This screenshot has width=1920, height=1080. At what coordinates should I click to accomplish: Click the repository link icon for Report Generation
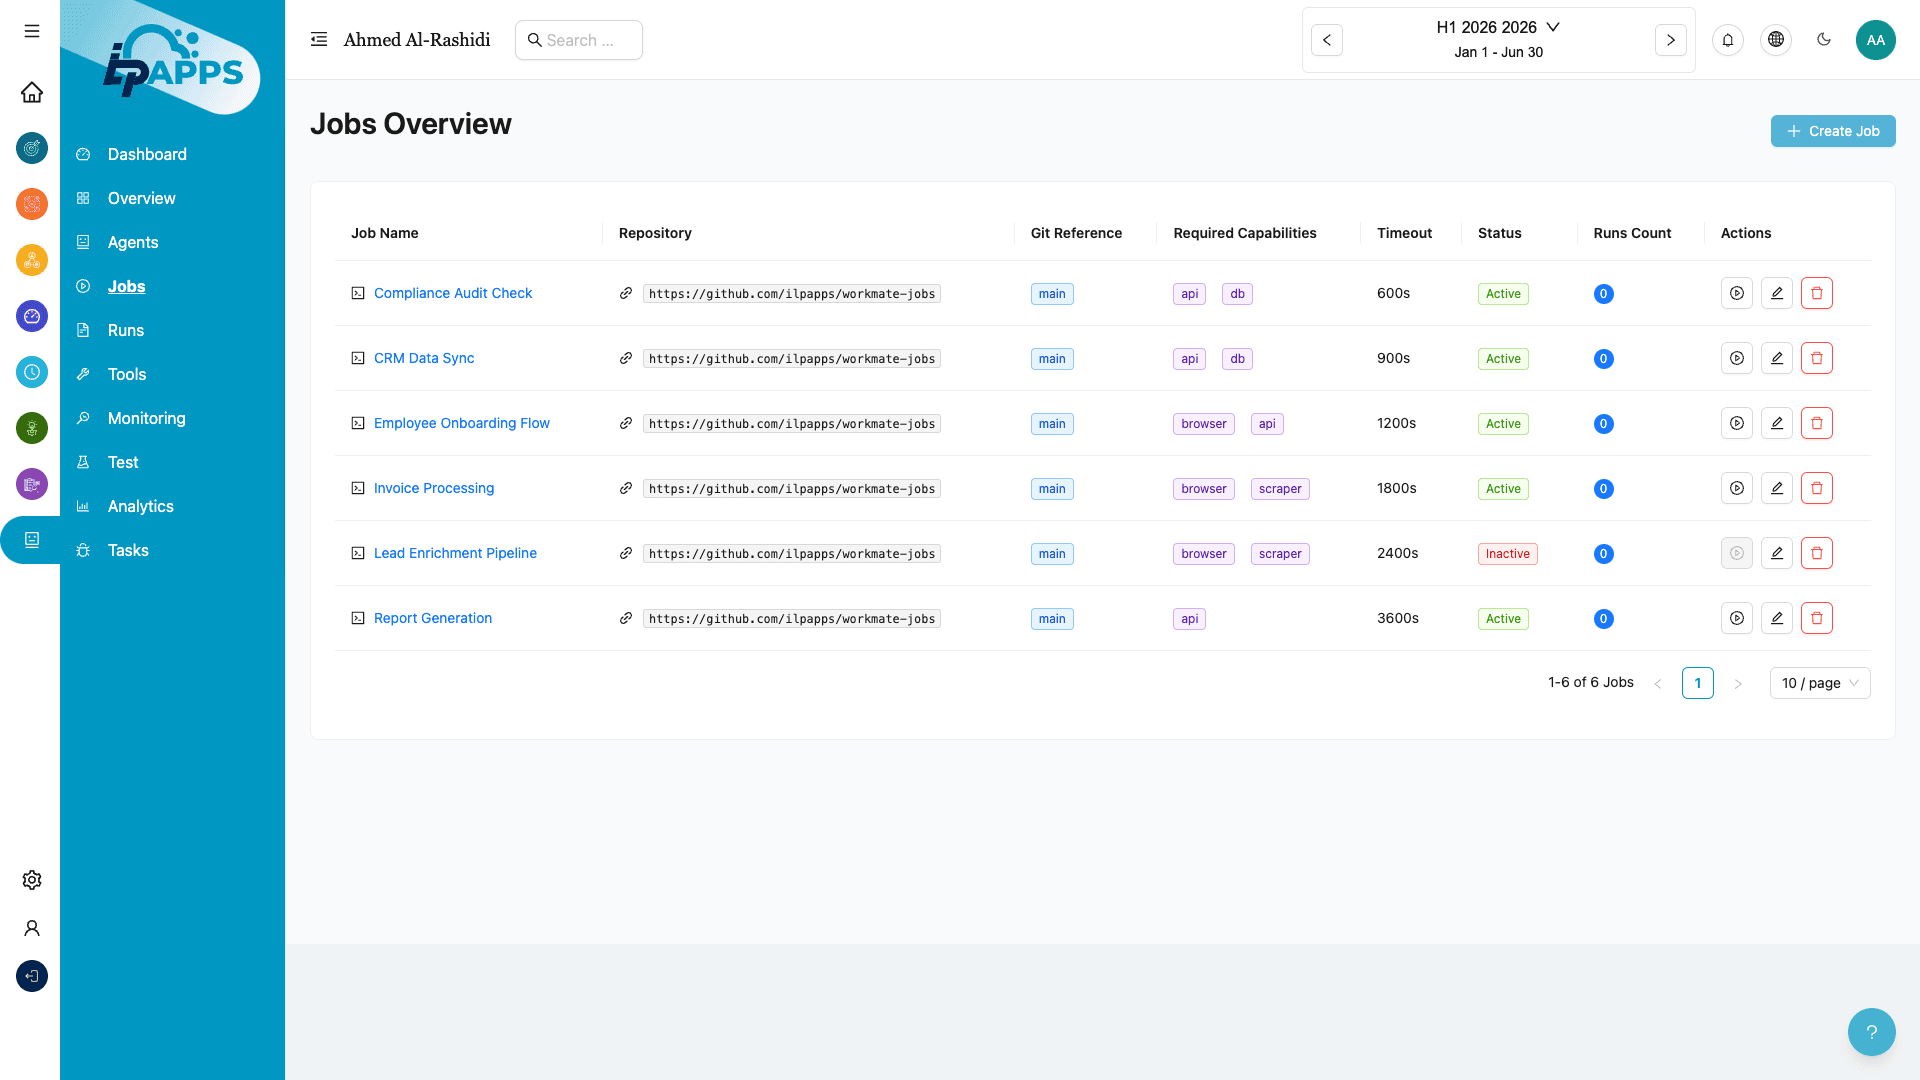(x=626, y=618)
